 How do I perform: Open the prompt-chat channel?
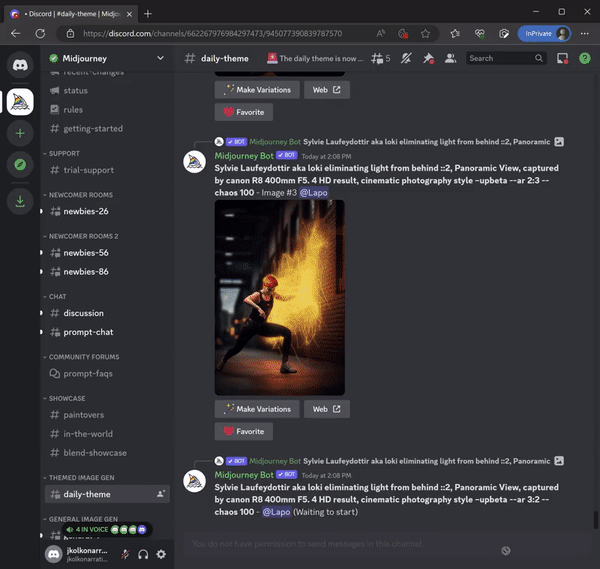(107, 332)
